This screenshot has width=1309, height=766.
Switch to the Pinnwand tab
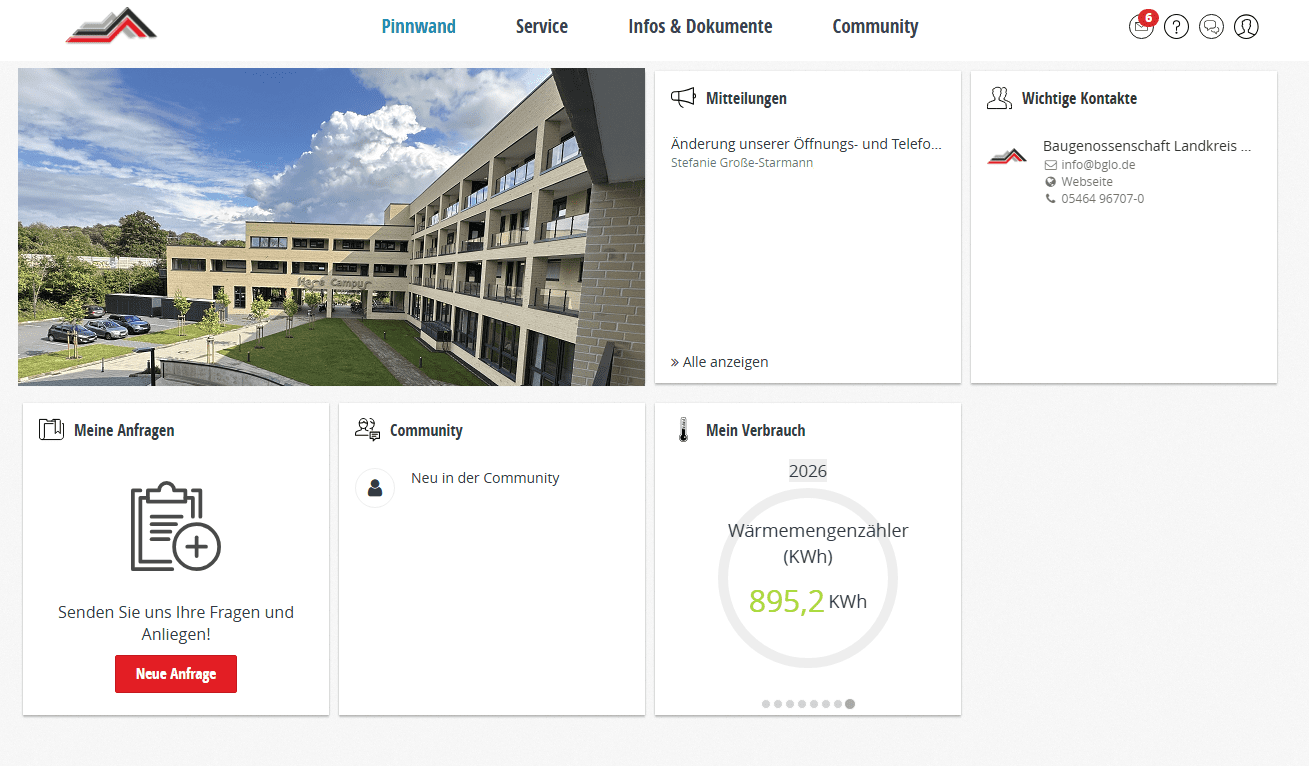(x=418, y=27)
